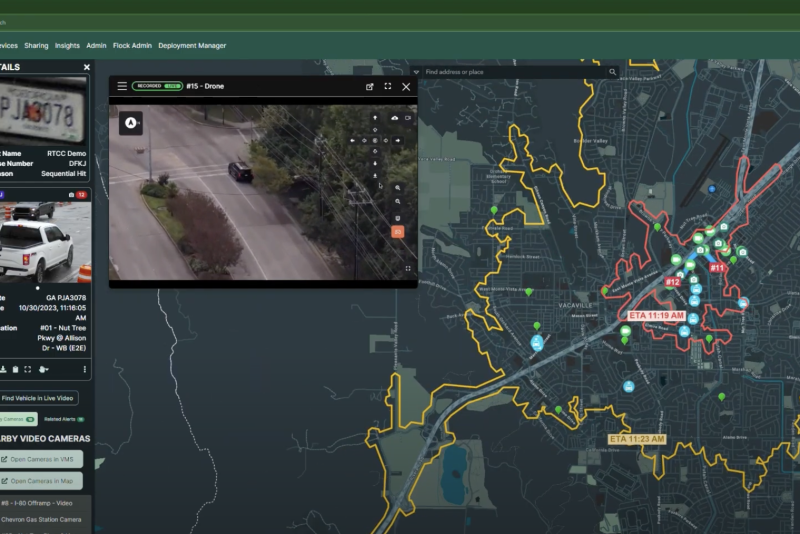Expand the vehicle image to fullscreen
Screen dimensions: 800x534
click(28, 369)
